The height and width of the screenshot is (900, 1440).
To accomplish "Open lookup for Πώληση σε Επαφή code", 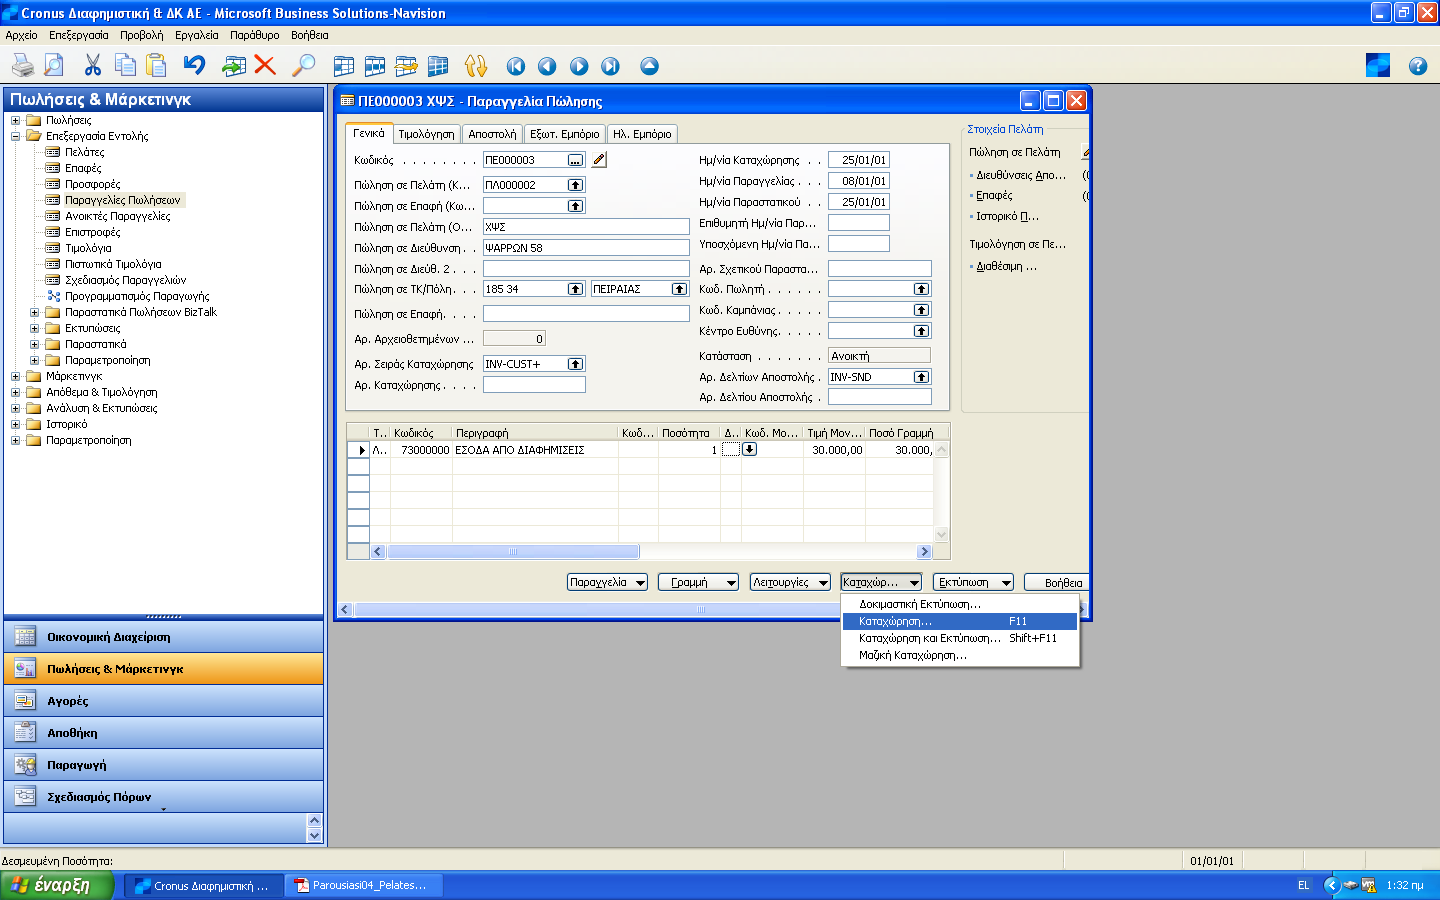I will pyautogui.click(x=575, y=206).
